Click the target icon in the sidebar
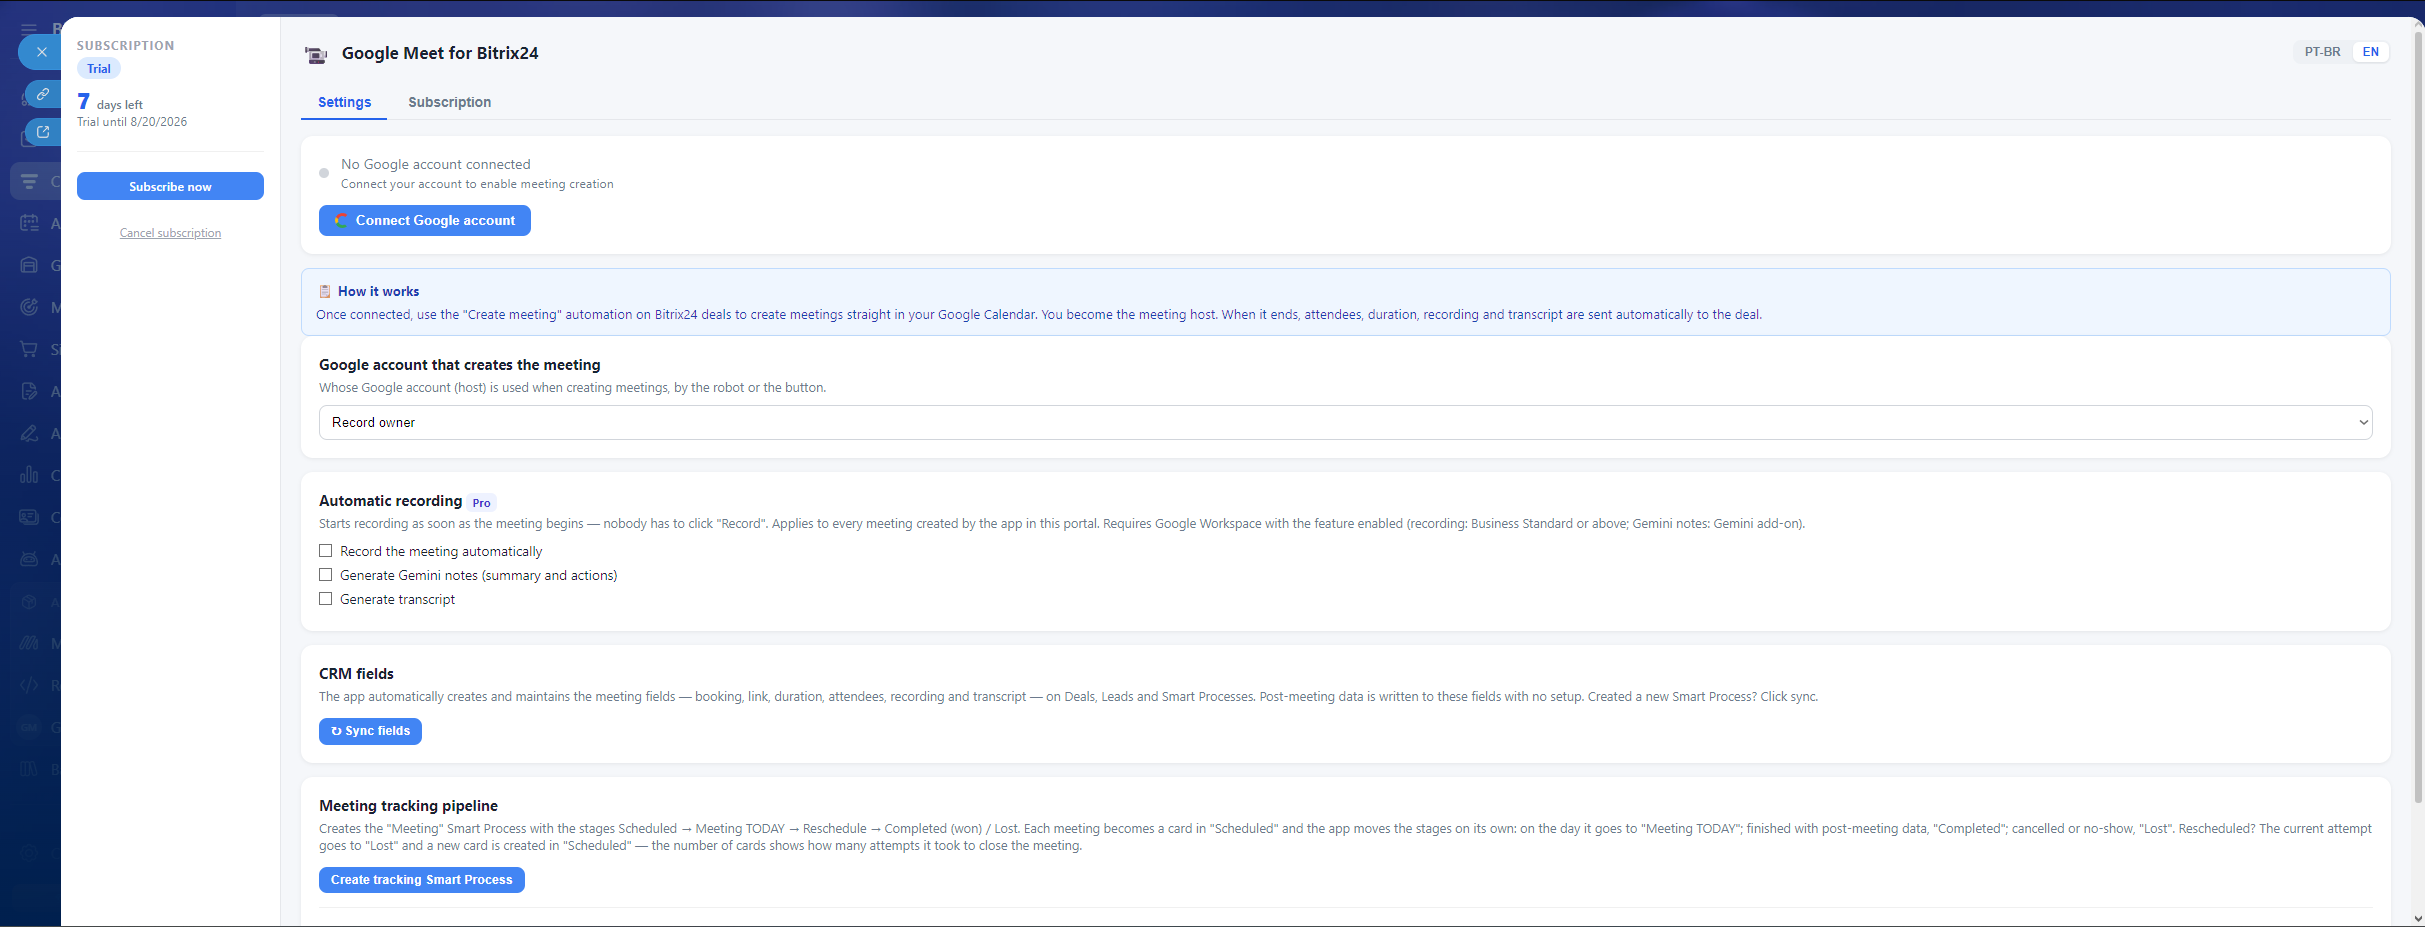Image resolution: width=2425 pixels, height=927 pixels. click(x=29, y=307)
